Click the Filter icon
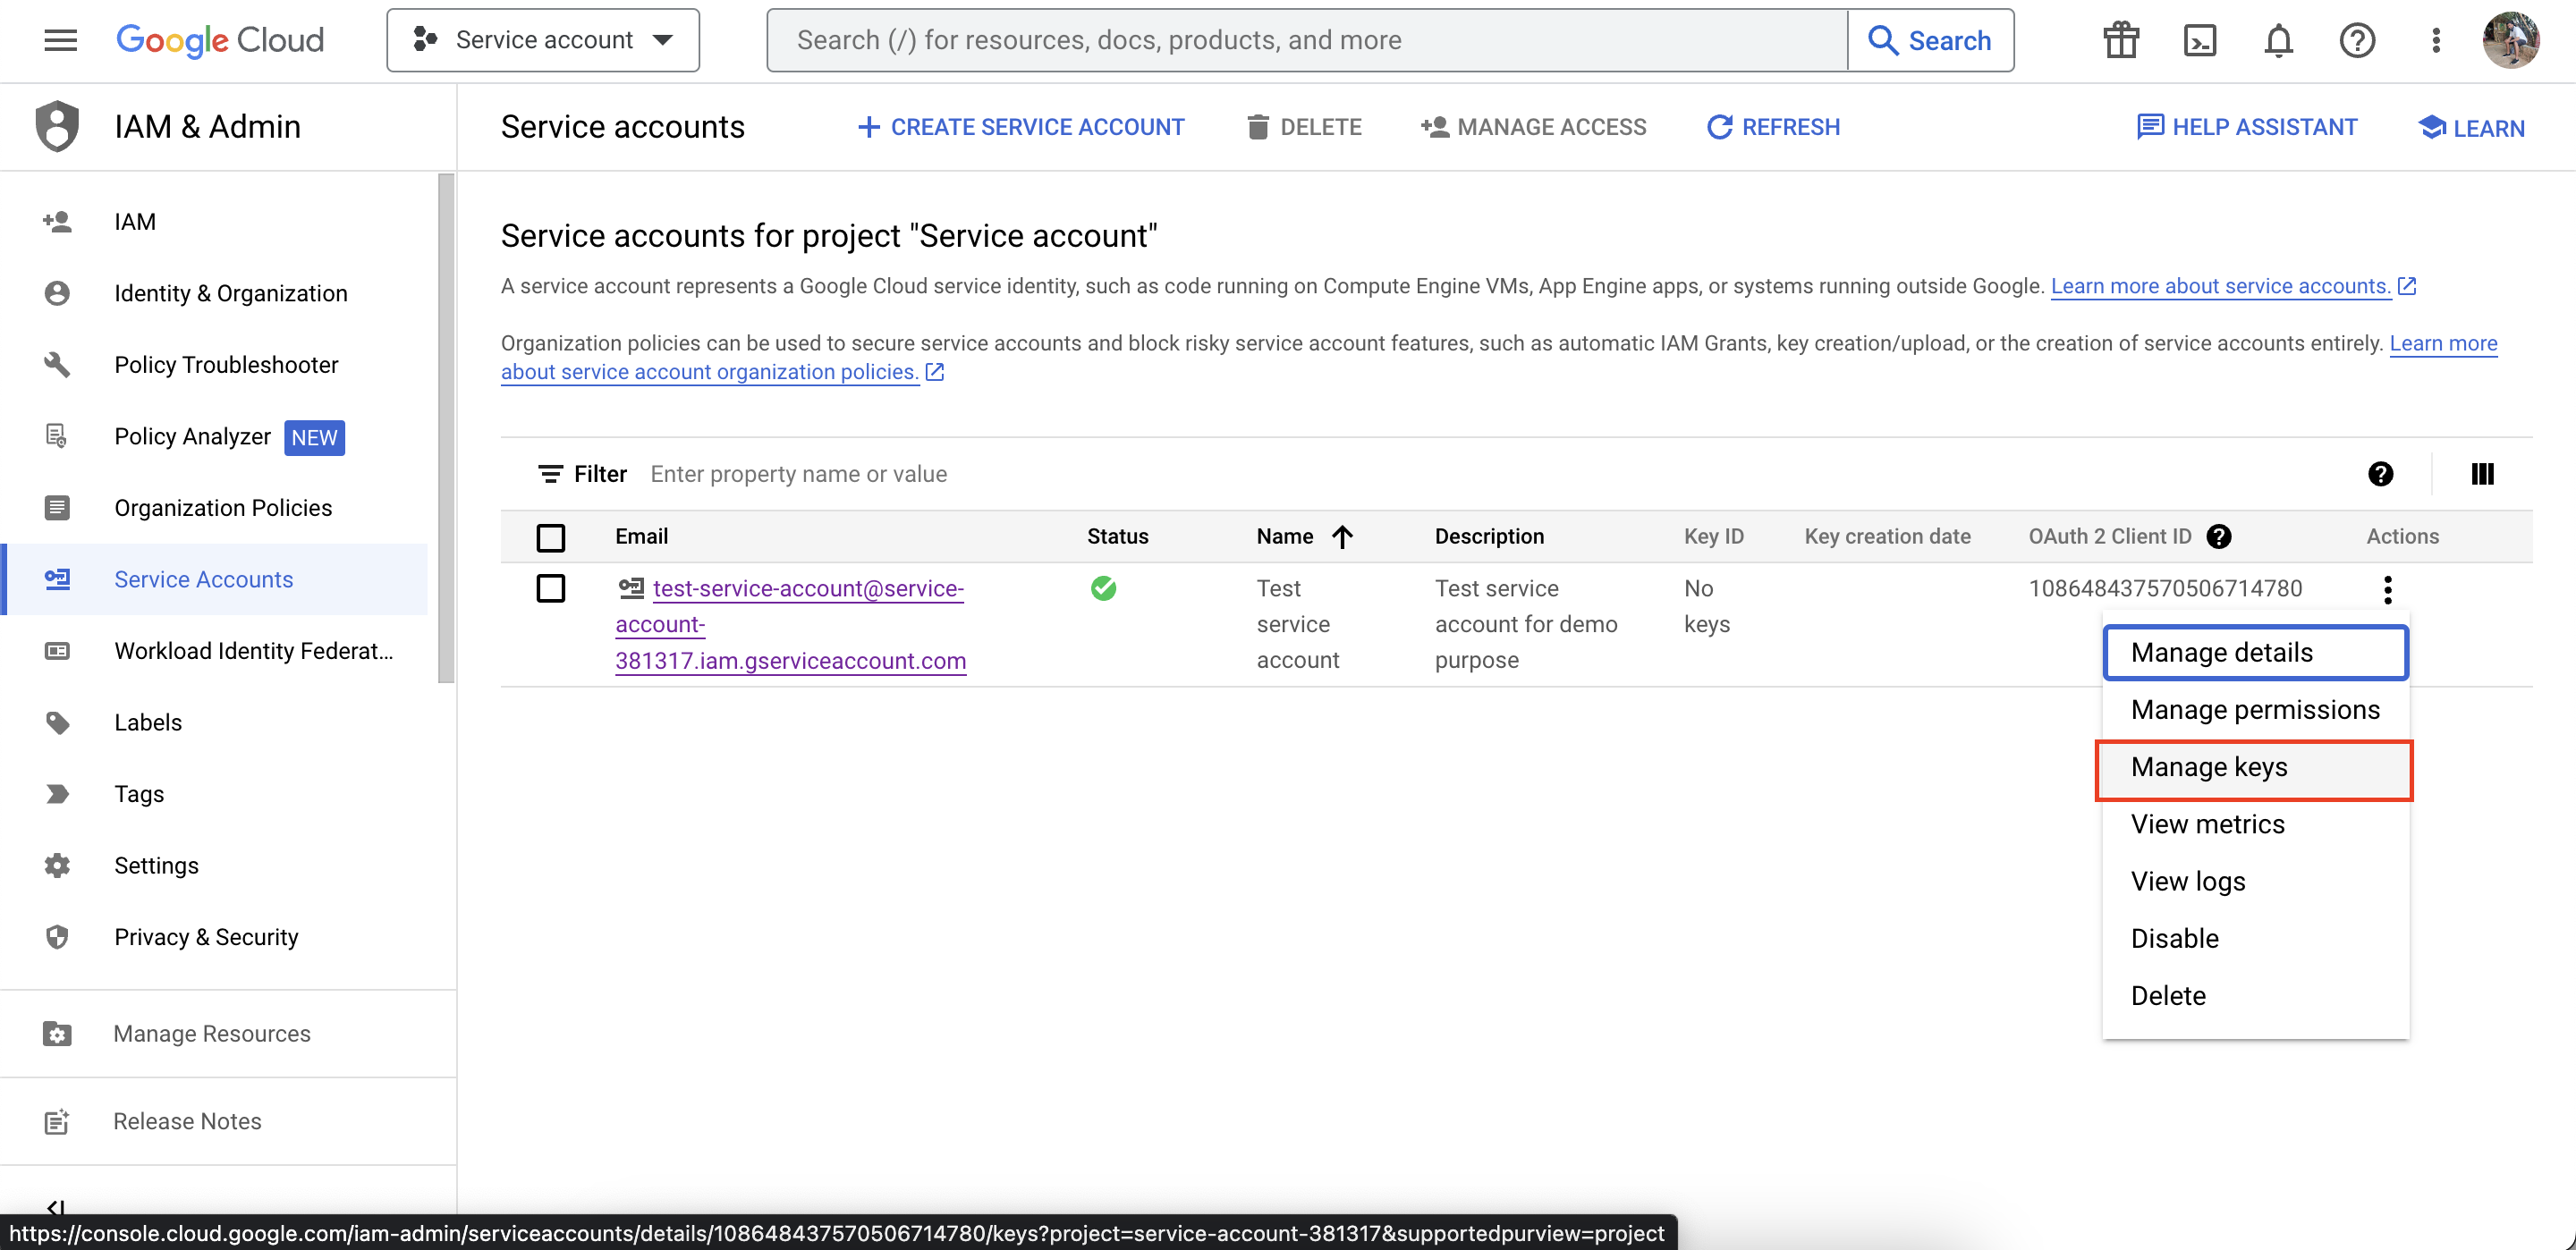 (550, 474)
